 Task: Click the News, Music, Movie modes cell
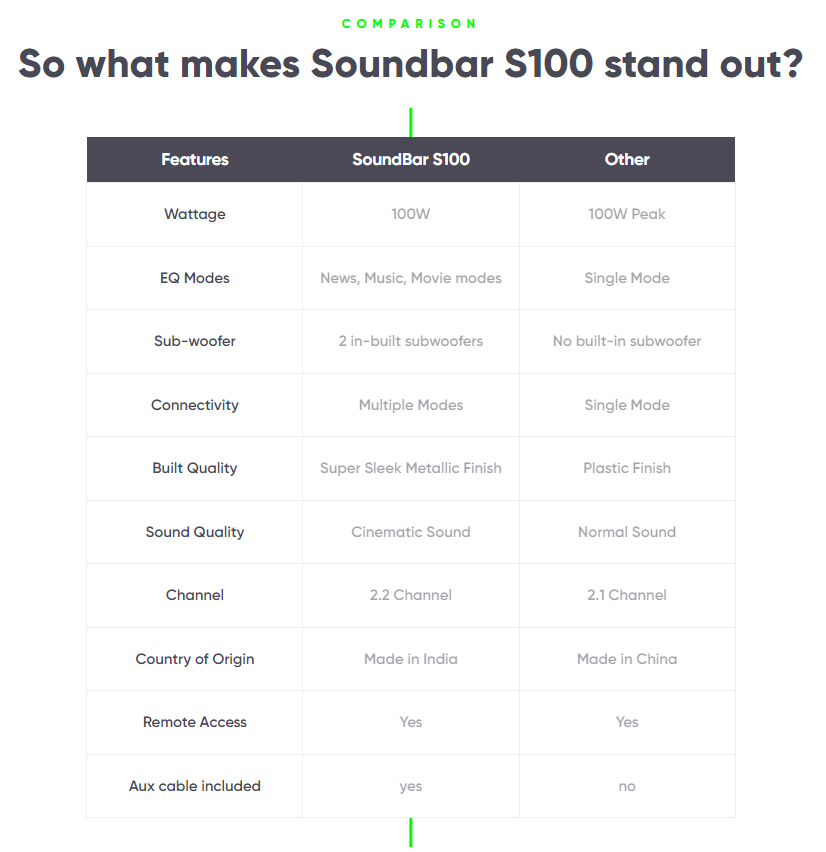(x=411, y=278)
